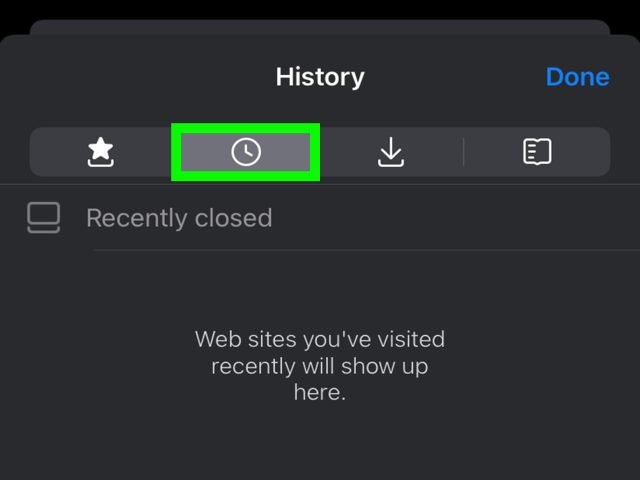Click empty area below the empty-history message
This screenshot has height=480, width=640.
pos(320,443)
